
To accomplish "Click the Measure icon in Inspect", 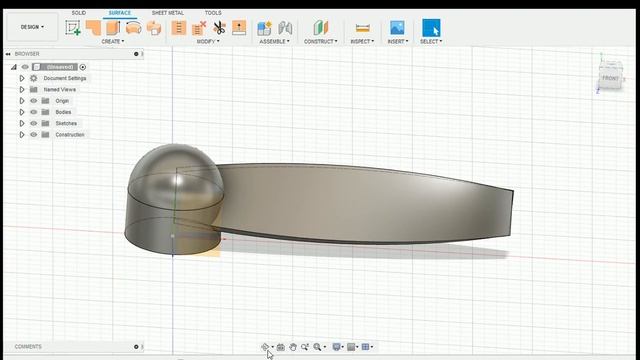I will pyautogui.click(x=362, y=28).
